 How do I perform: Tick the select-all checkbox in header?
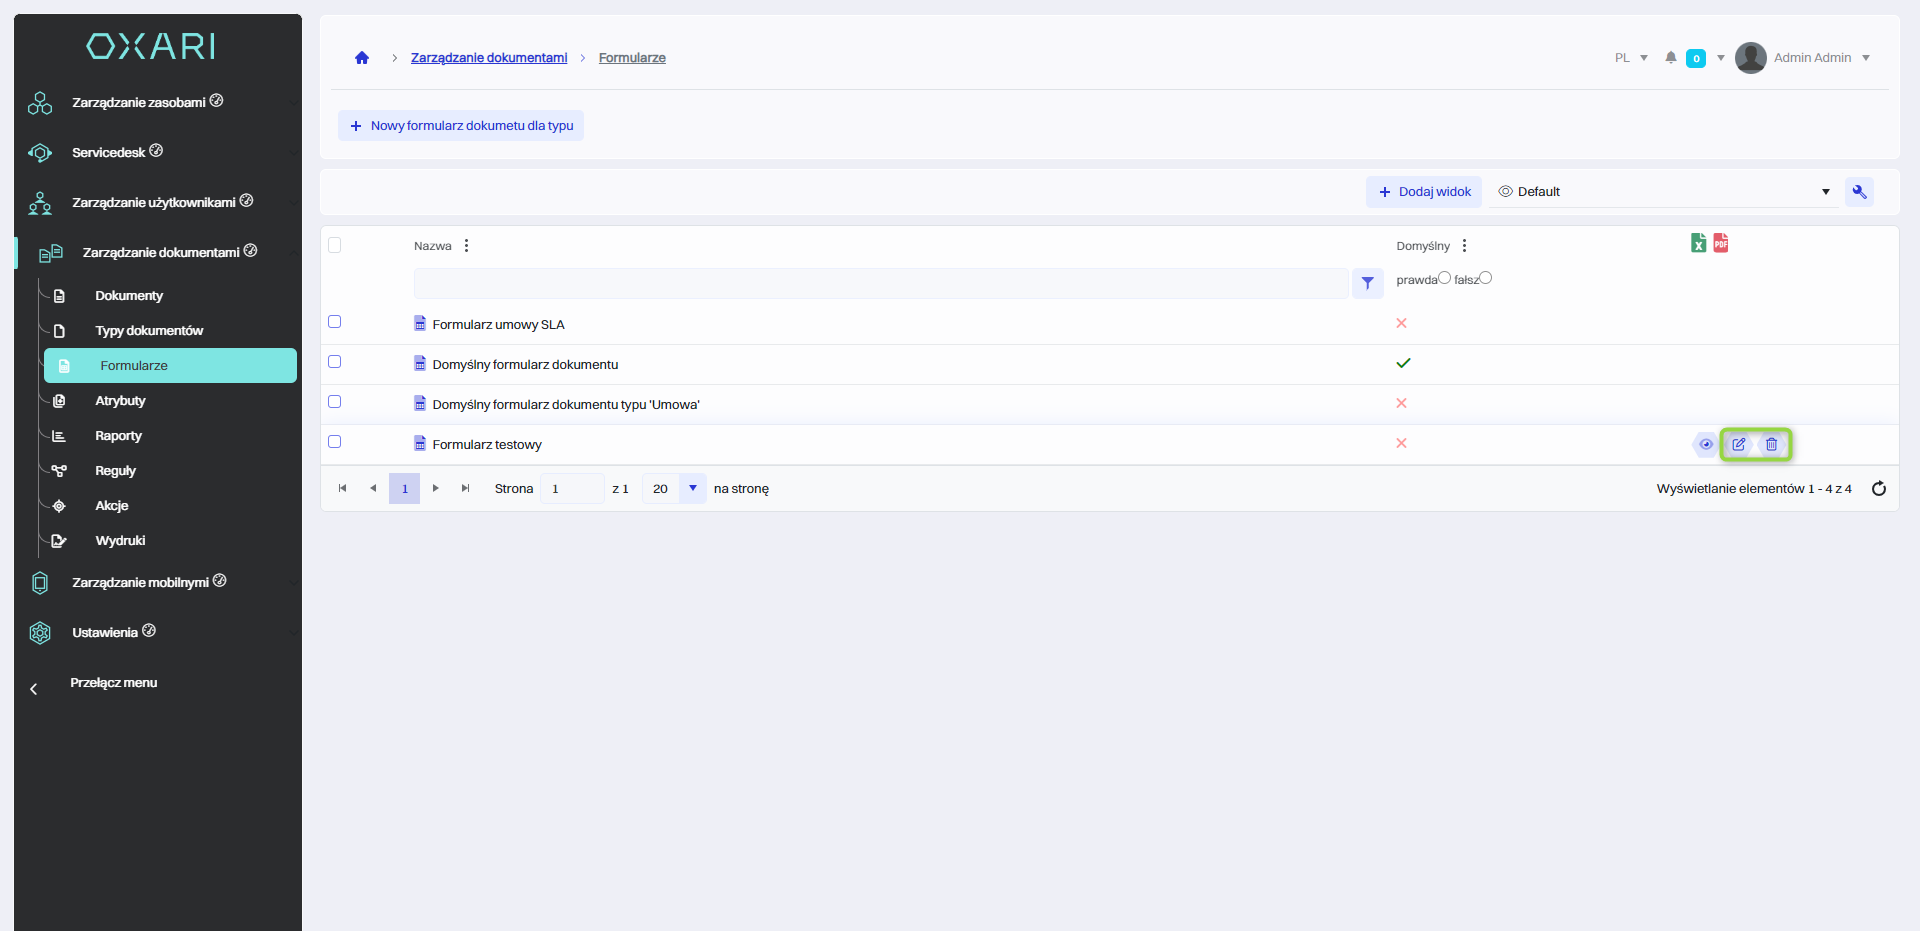coord(335,245)
